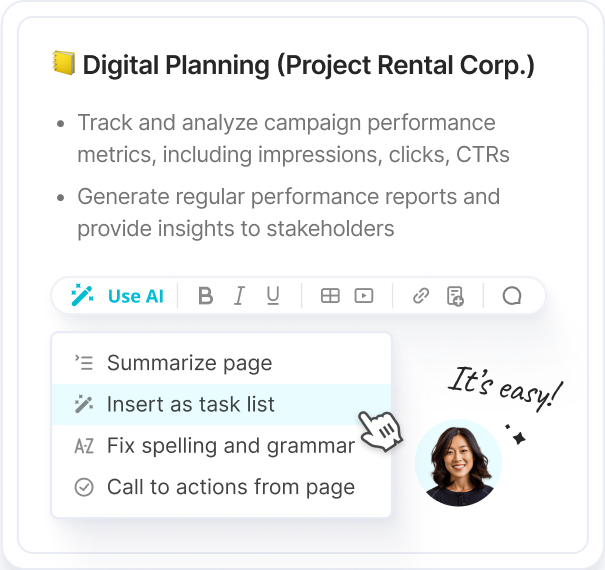Click the Use AI label

pos(135,296)
